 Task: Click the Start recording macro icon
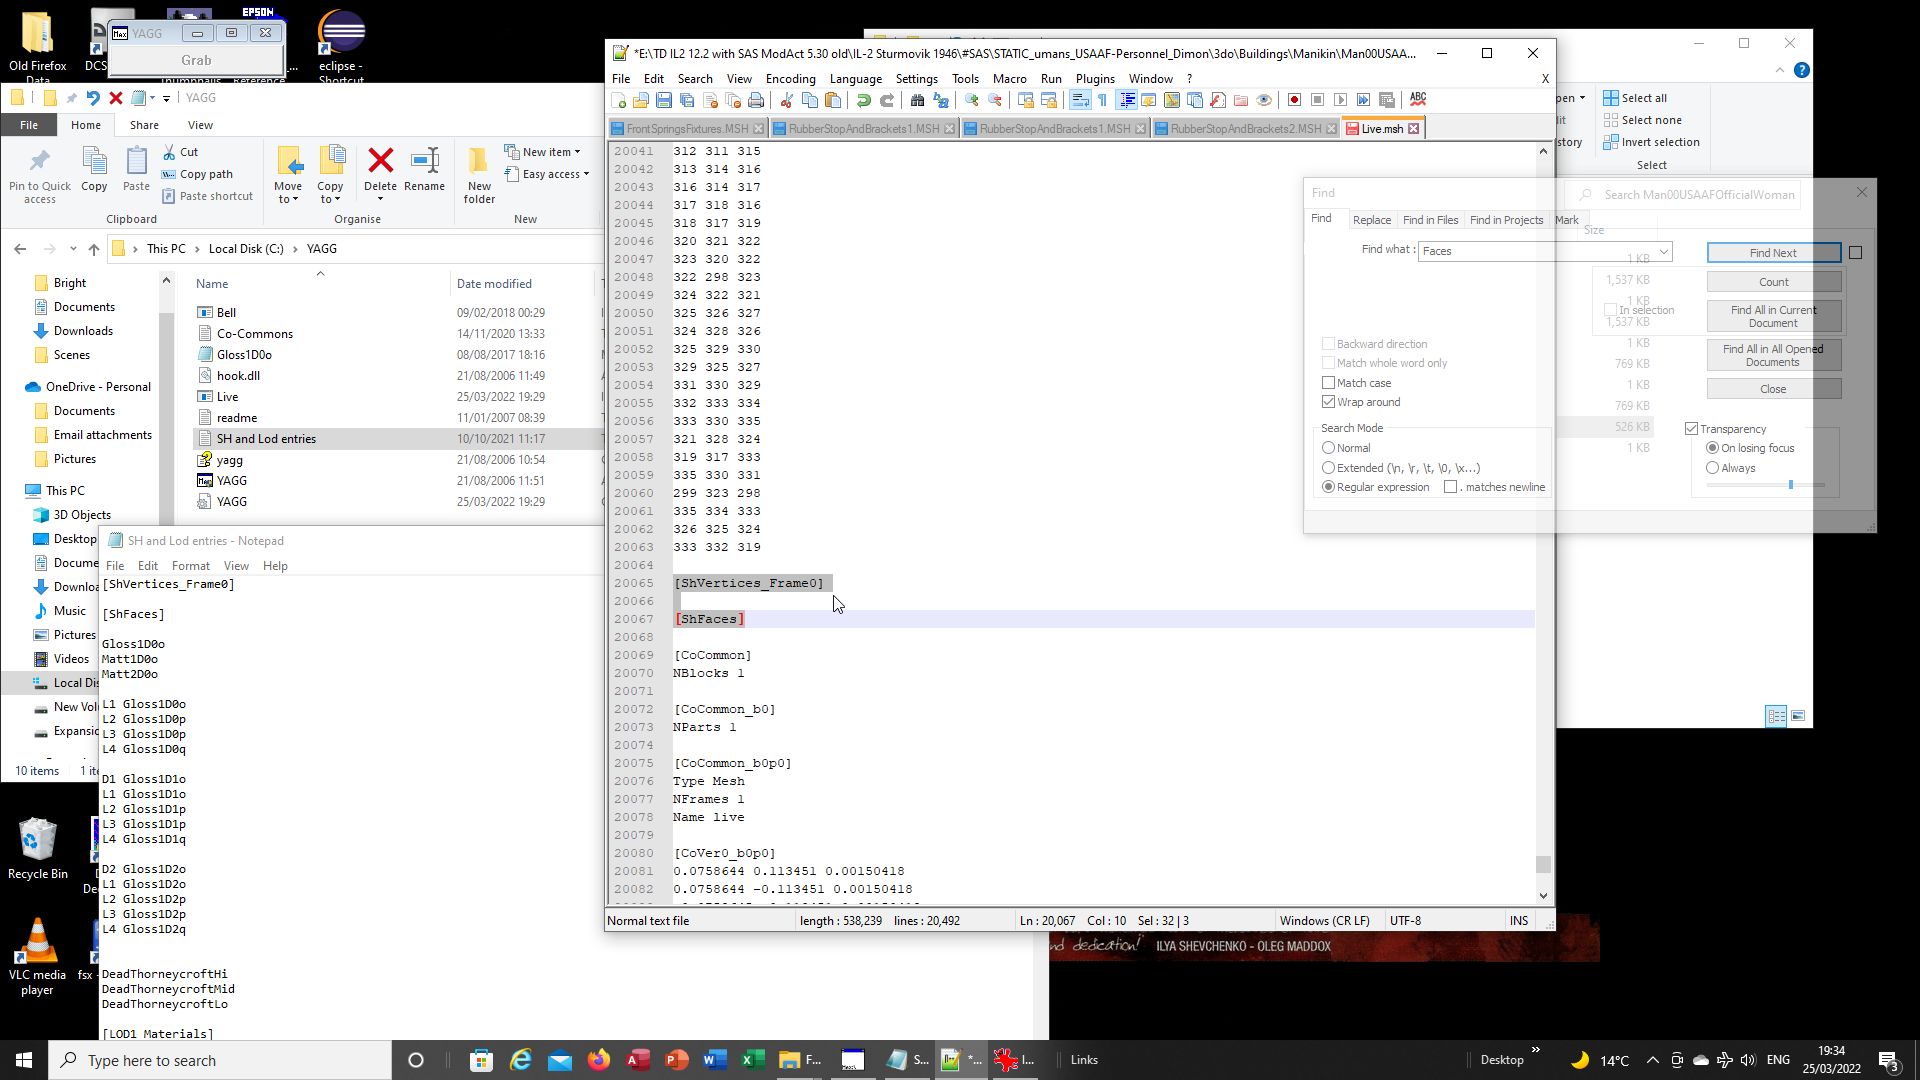coord(1294,100)
